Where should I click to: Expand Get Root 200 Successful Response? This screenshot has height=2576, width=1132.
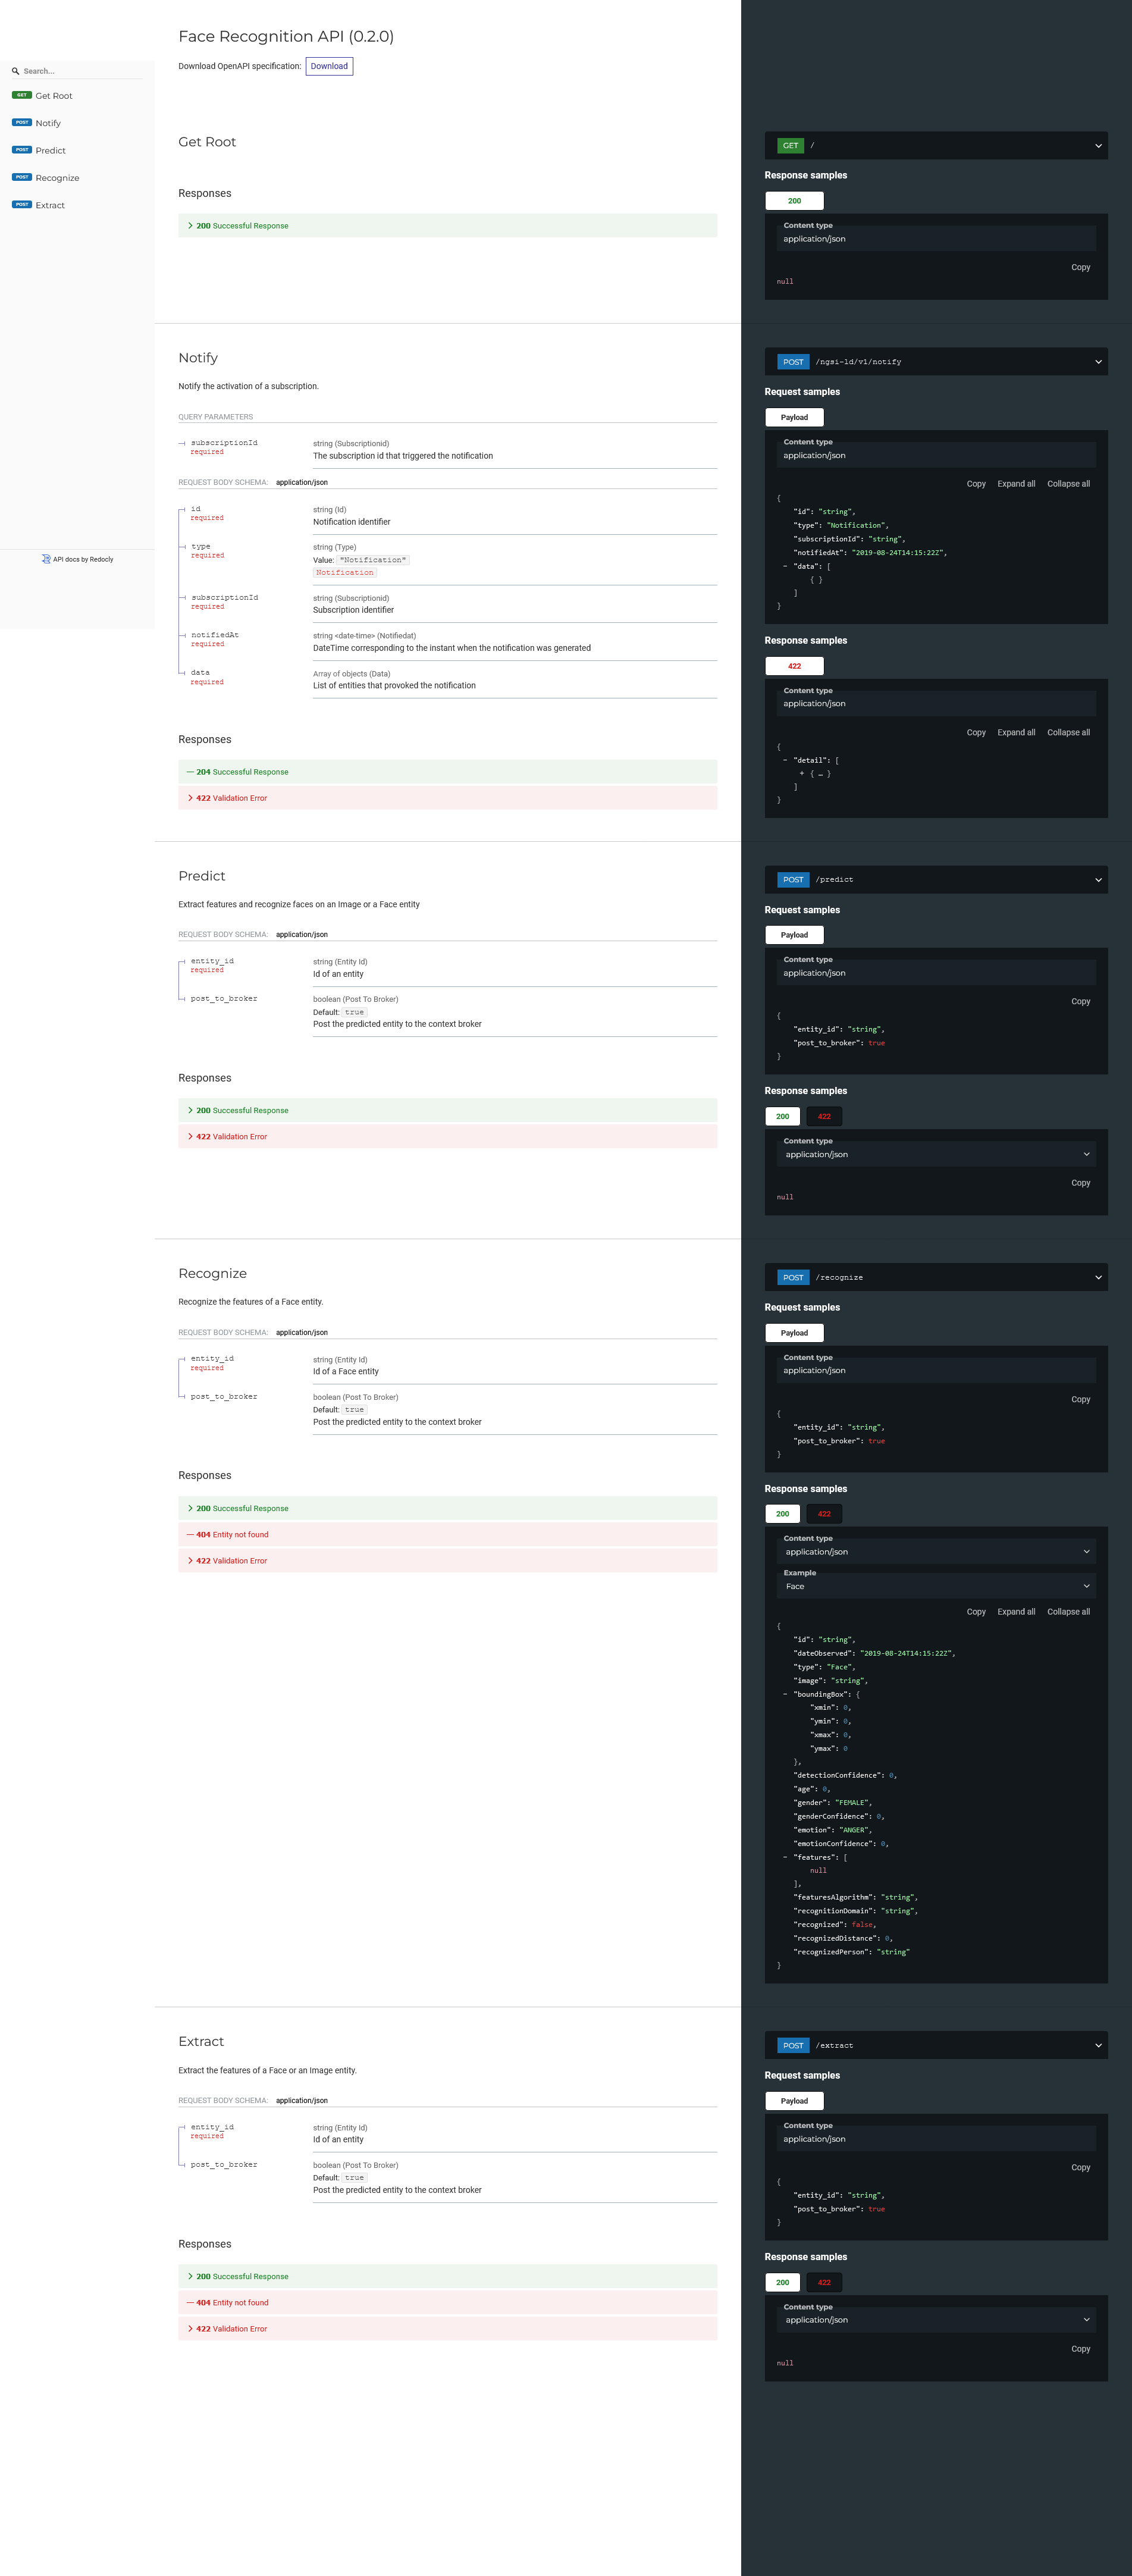447,225
